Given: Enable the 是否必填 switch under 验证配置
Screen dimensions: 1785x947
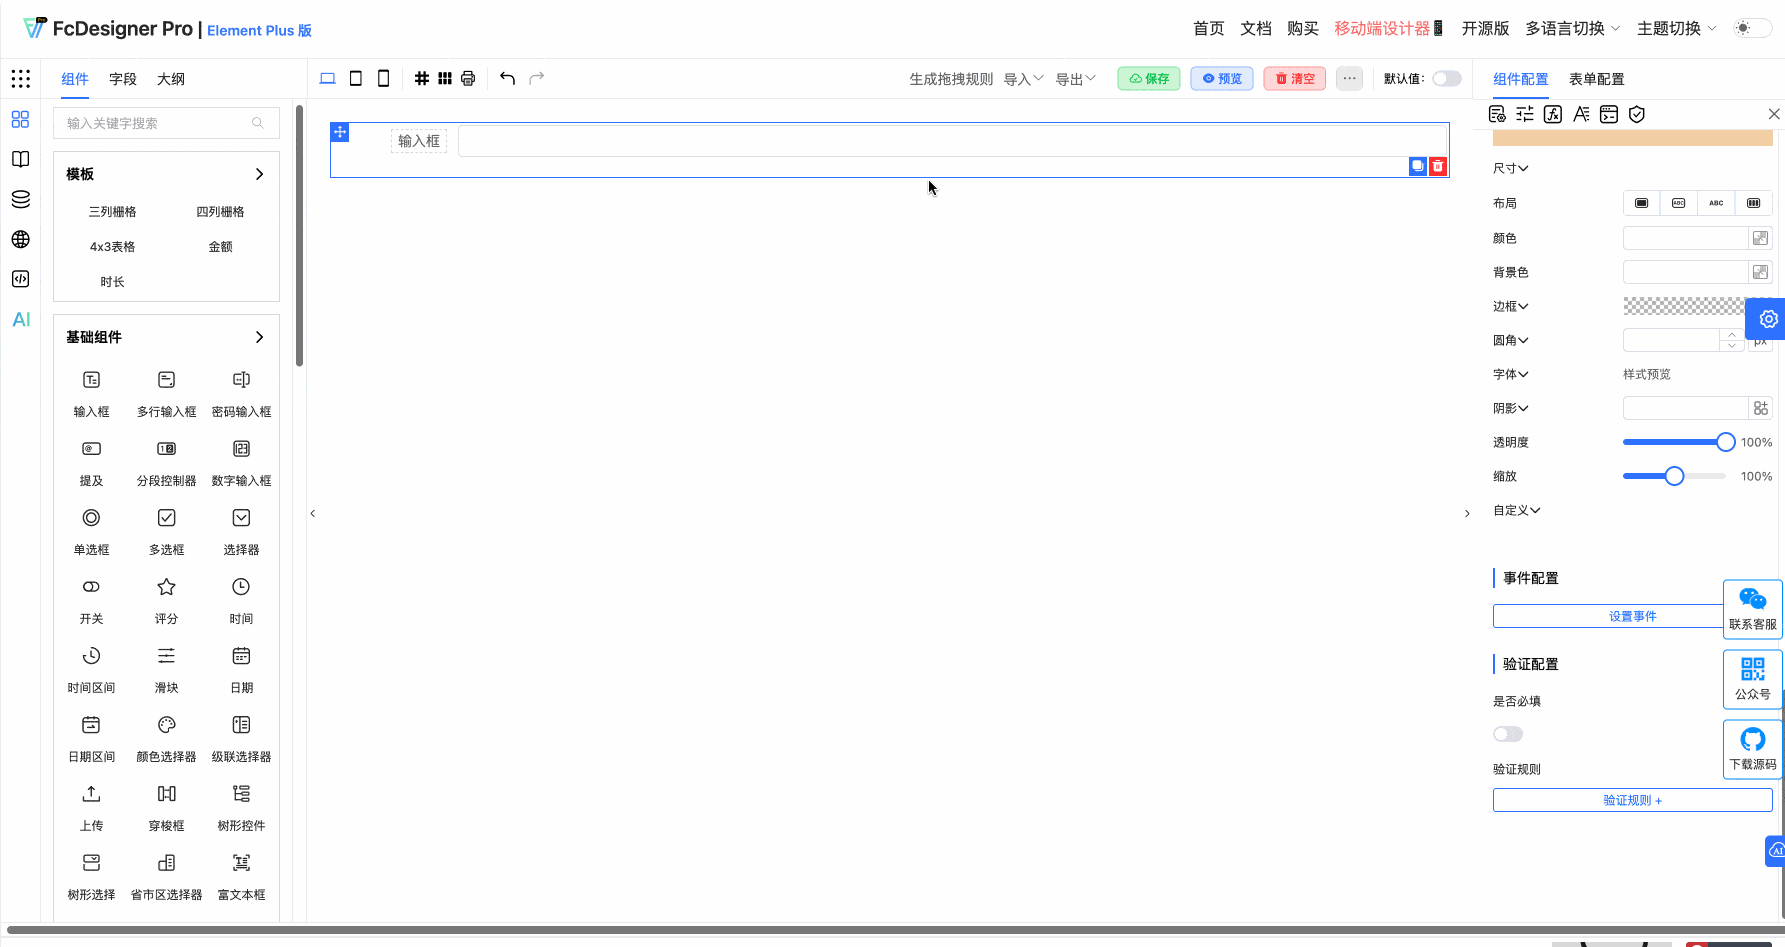Looking at the screenshot, I should coord(1508,733).
